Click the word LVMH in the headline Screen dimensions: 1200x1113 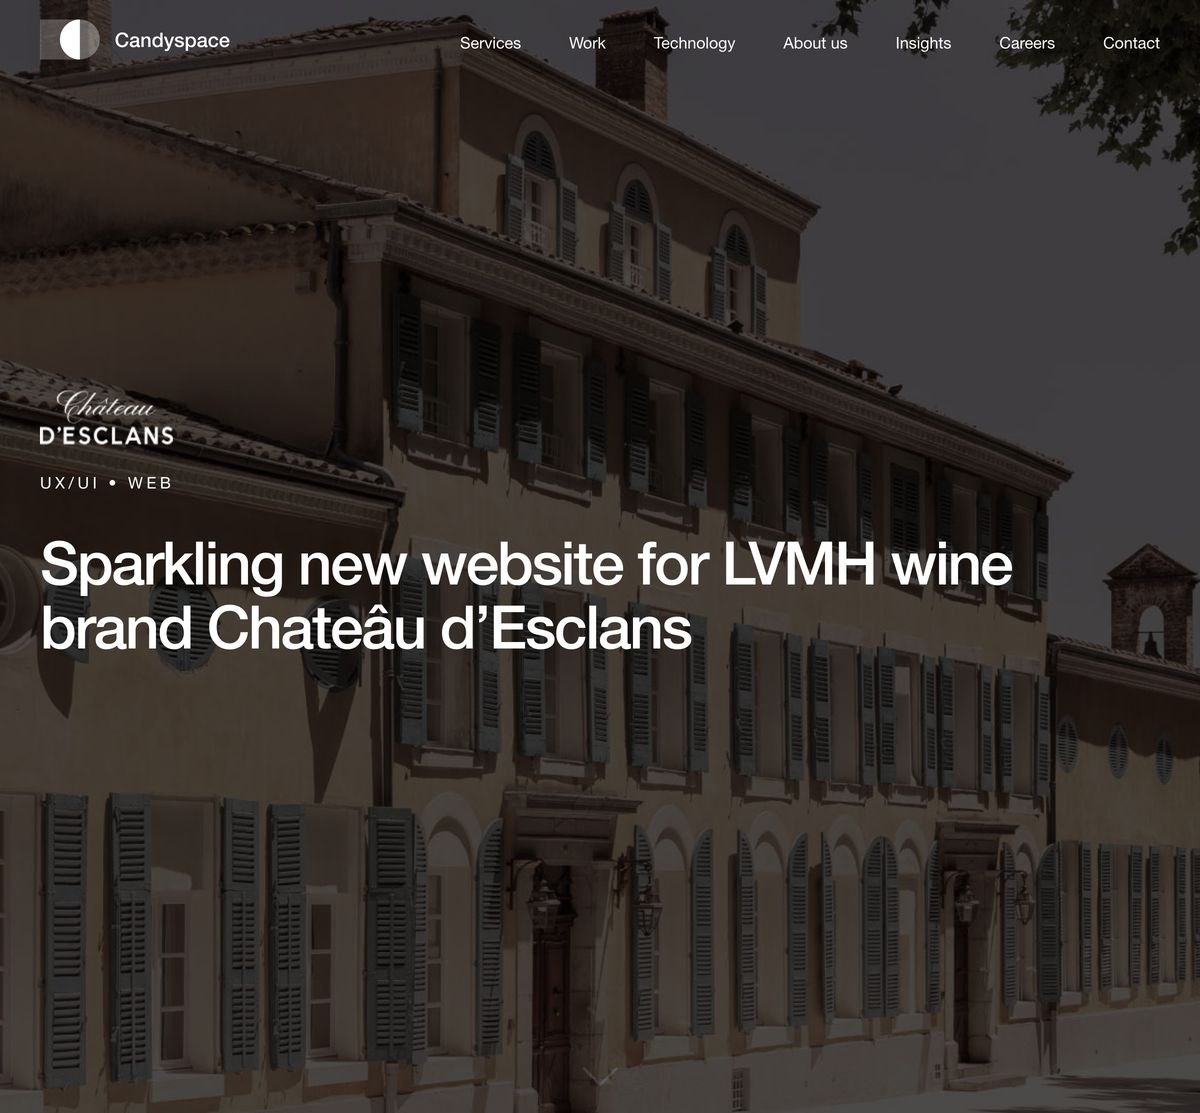point(798,564)
